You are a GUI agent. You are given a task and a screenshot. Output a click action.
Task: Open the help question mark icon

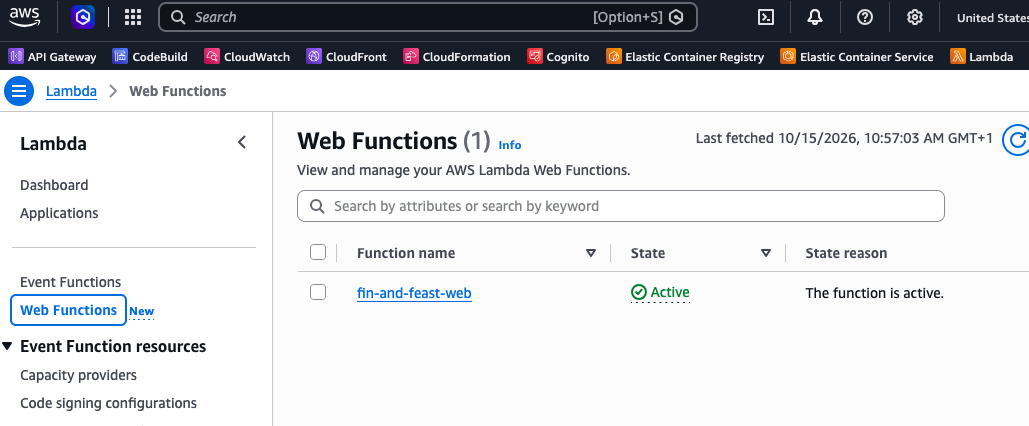[865, 17]
